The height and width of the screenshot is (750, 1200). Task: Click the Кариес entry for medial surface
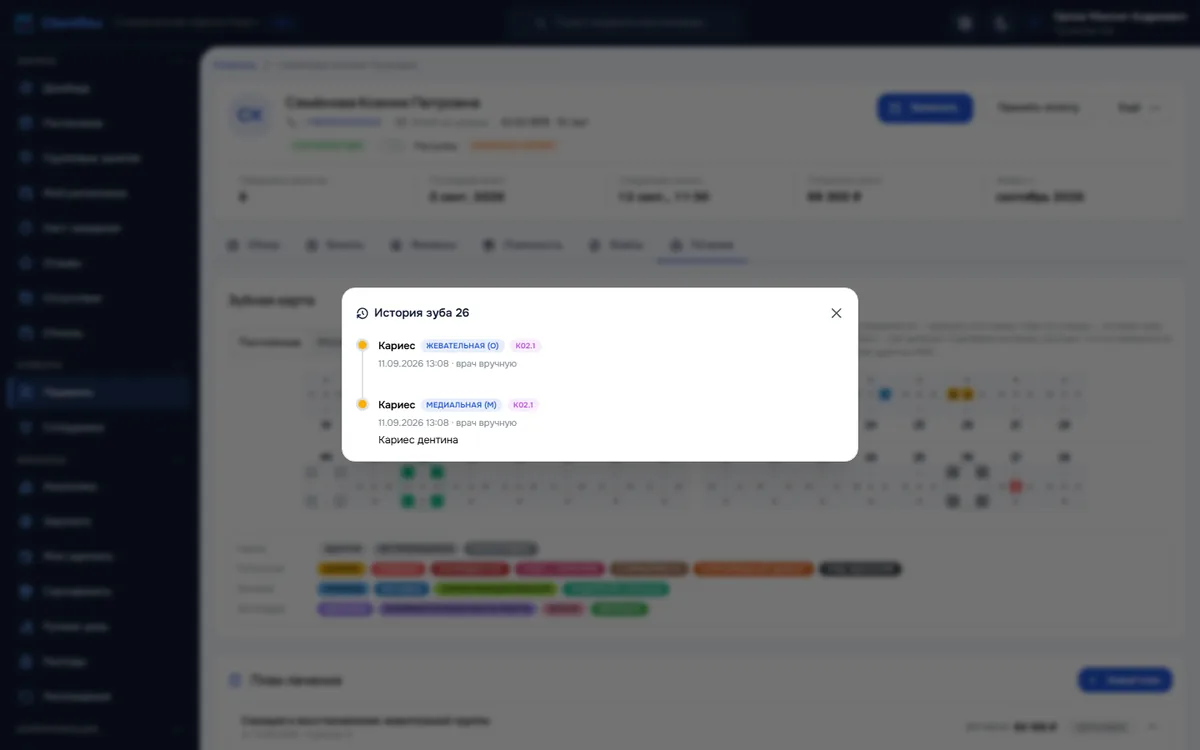[396, 405]
